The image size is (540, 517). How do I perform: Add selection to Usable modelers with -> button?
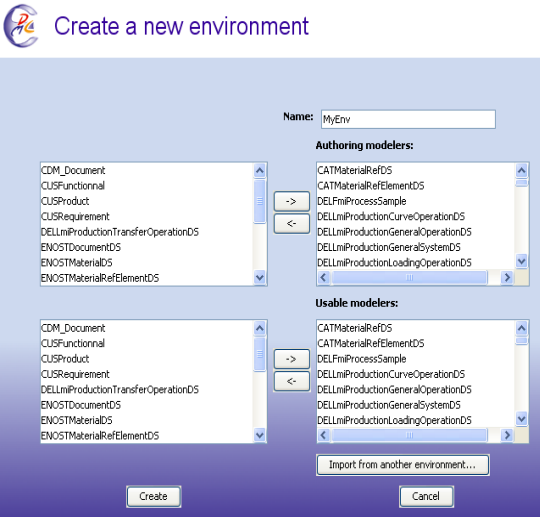pos(292,359)
